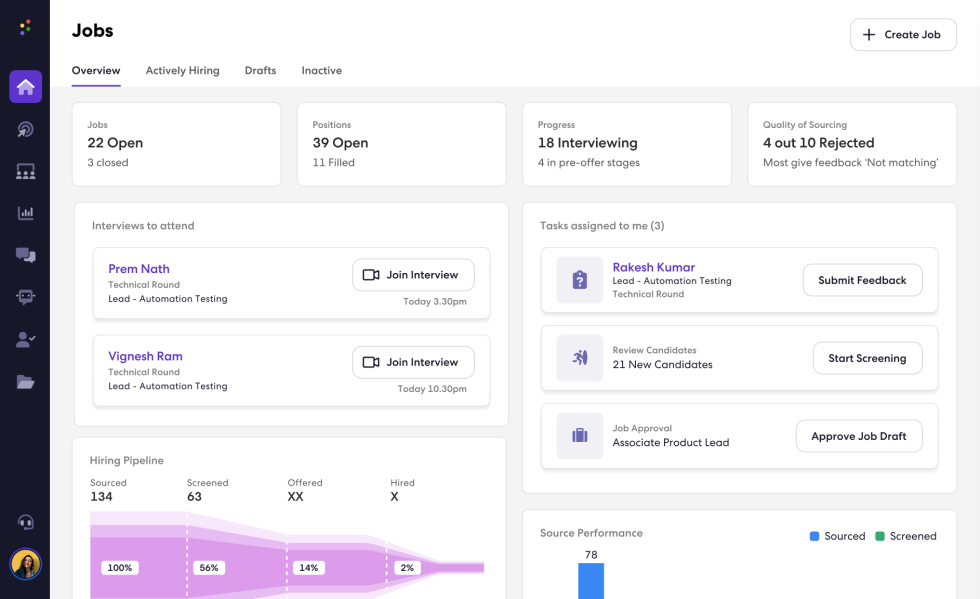
Task: Join interview with Vignesh Ram
Action: tap(413, 362)
